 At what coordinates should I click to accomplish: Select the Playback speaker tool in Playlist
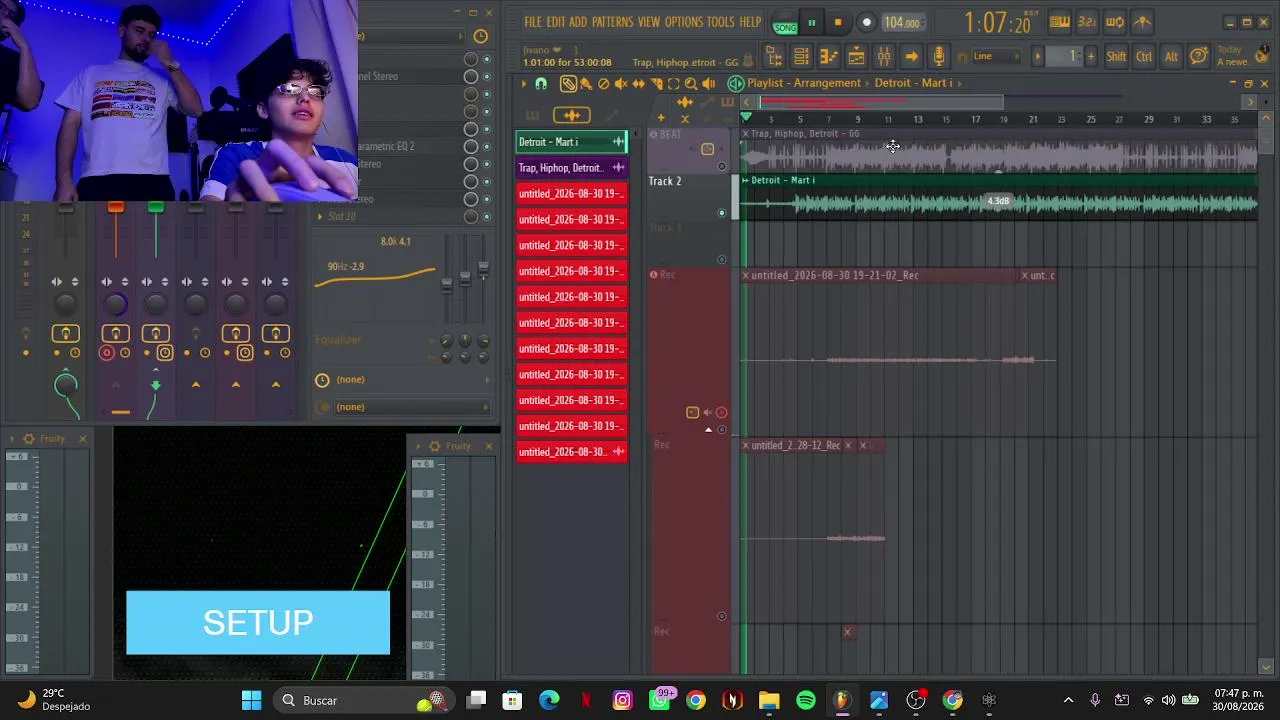[x=709, y=84]
